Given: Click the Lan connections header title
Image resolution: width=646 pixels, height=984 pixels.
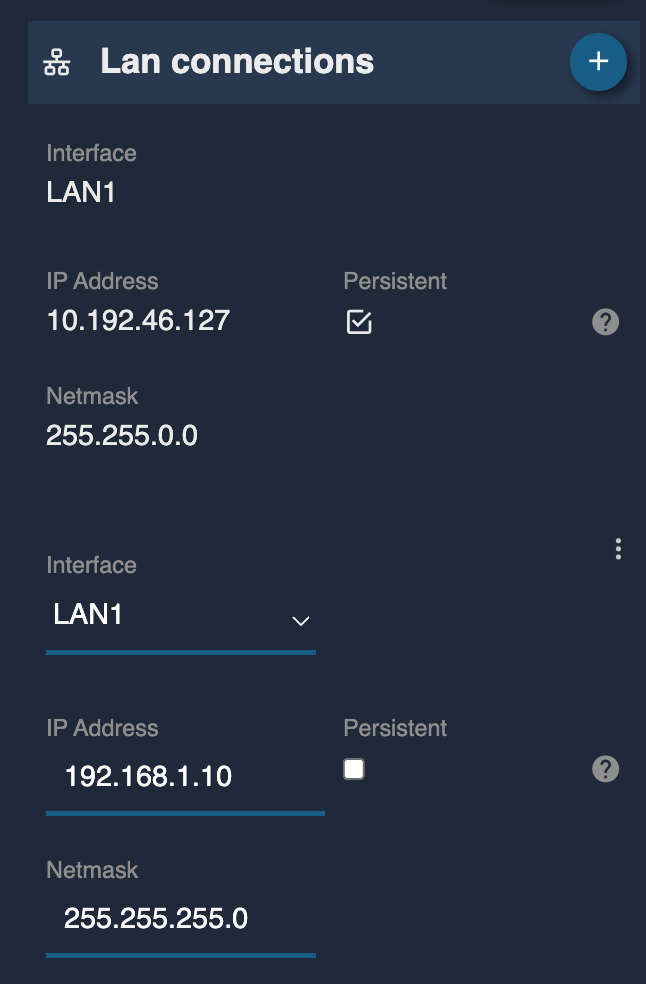Looking at the screenshot, I should tap(237, 62).
